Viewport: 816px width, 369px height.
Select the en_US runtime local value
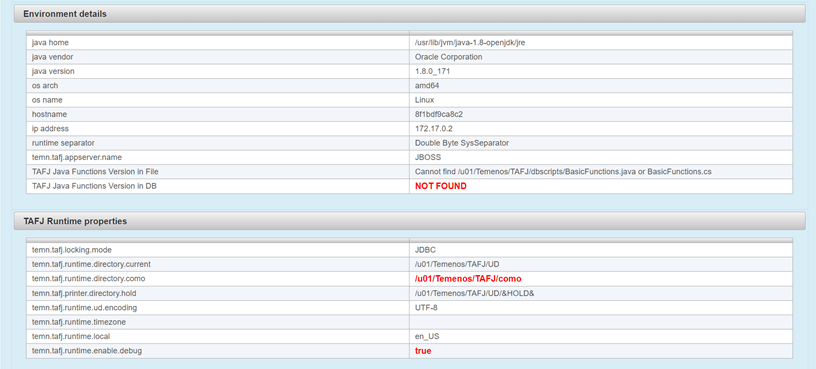pos(427,337)
